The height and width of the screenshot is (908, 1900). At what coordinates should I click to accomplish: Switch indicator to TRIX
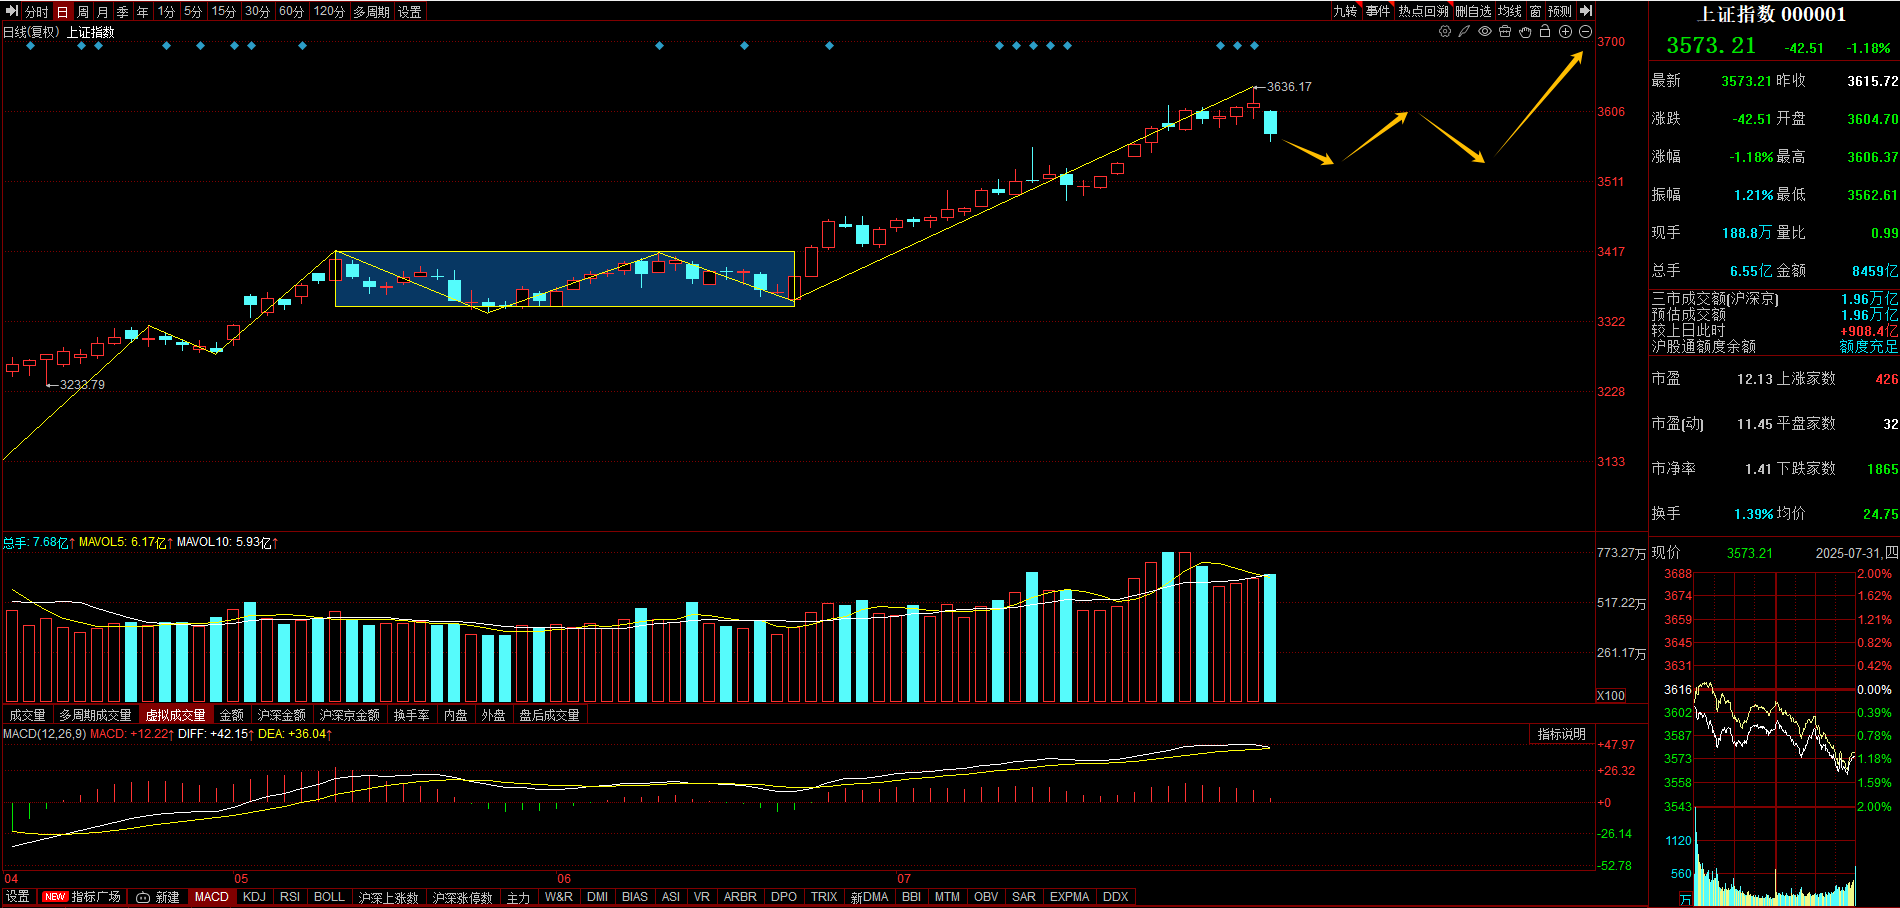coord(824,897)
